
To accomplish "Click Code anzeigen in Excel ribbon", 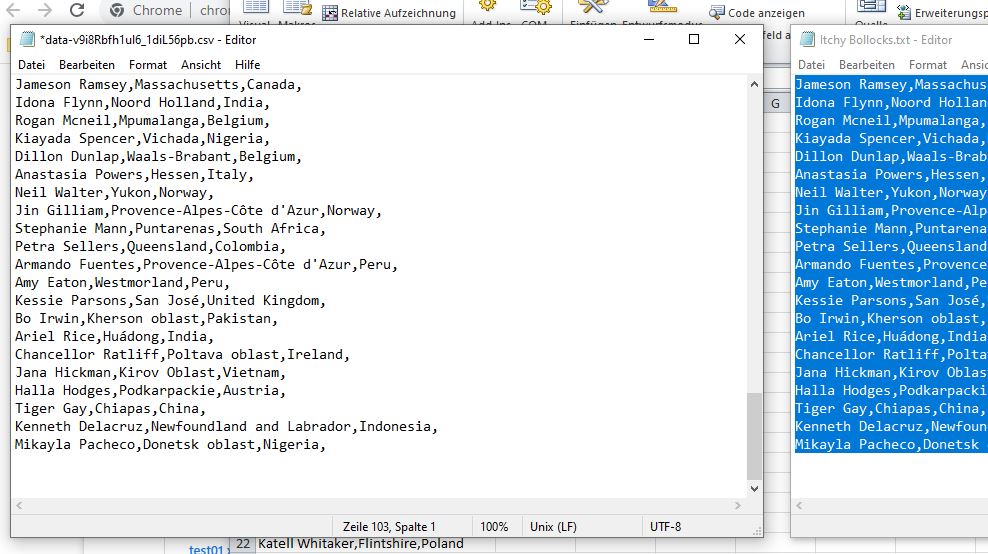I will coord(757,13).
